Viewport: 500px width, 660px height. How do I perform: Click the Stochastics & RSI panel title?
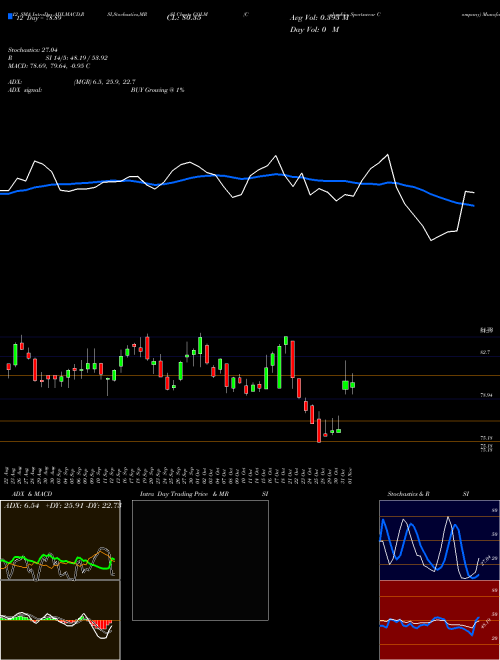(x=428, y=494)
